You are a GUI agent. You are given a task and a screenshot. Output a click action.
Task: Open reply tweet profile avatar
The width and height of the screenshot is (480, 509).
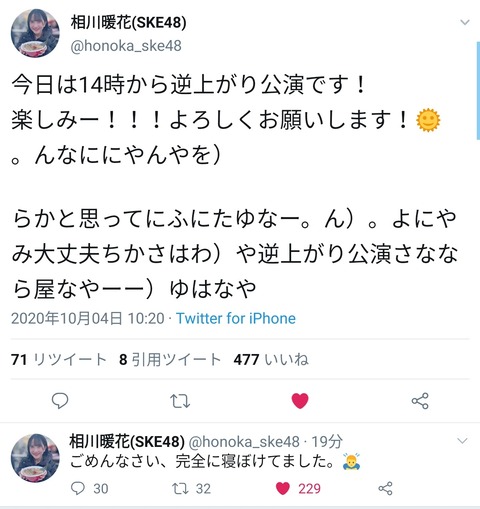coord(35,458)
